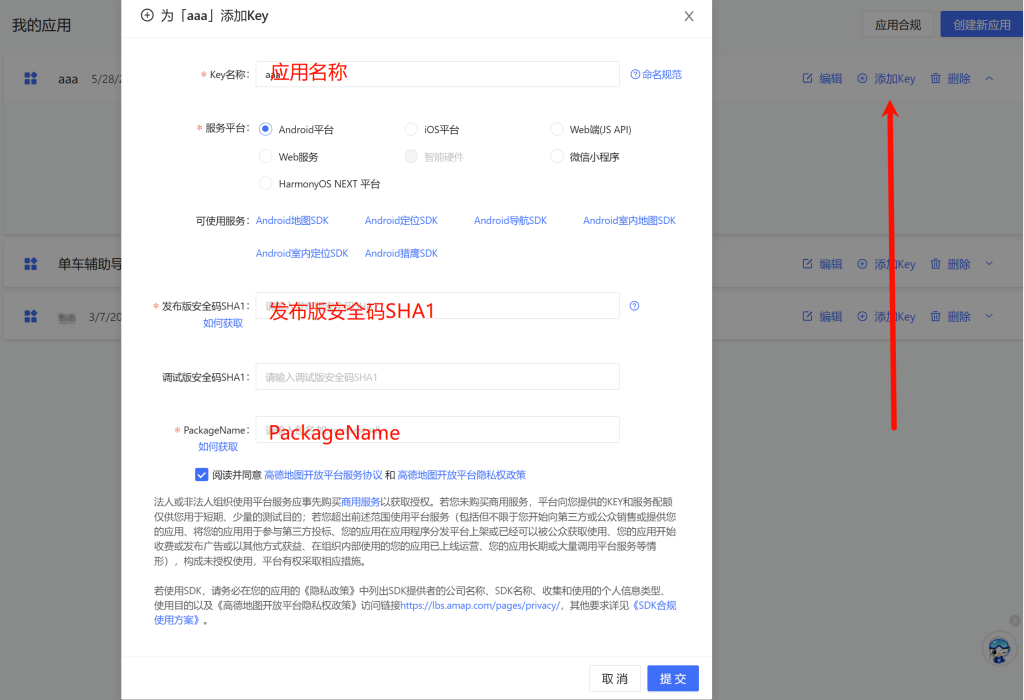
Task: Click 添加Key plus icon in aaa row
Action: coord(862,79)
